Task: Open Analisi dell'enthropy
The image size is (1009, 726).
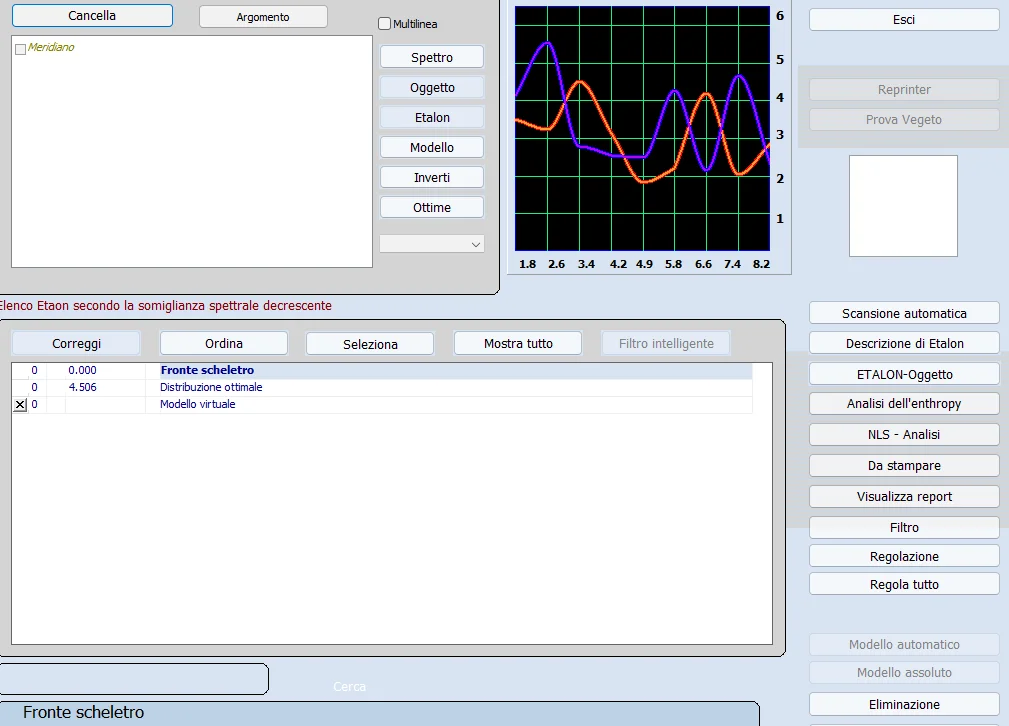Action: pyautogui.click(x=904, y=404)
